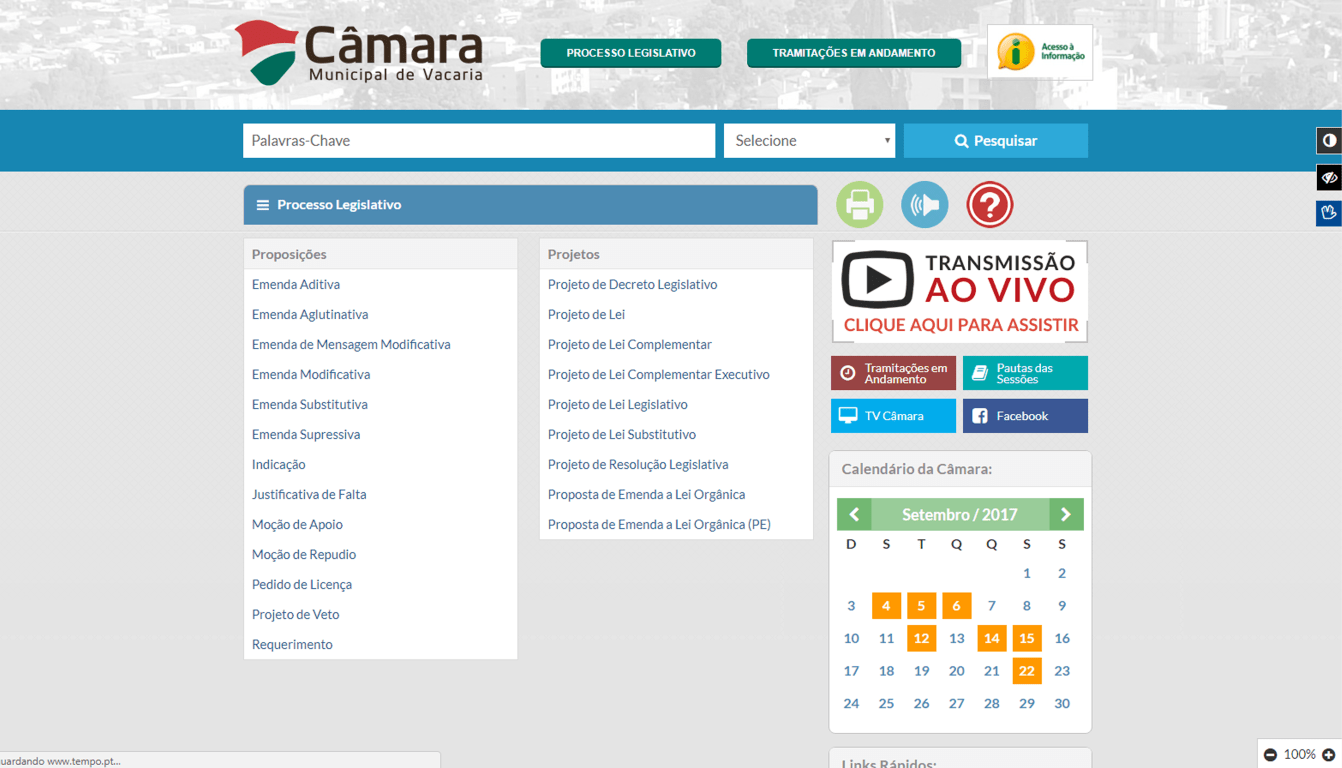Image resolution: width=1342 pixels, height=768 pixels.
Task: Click the Pesquisar button
Action: (x=996, y=141)
